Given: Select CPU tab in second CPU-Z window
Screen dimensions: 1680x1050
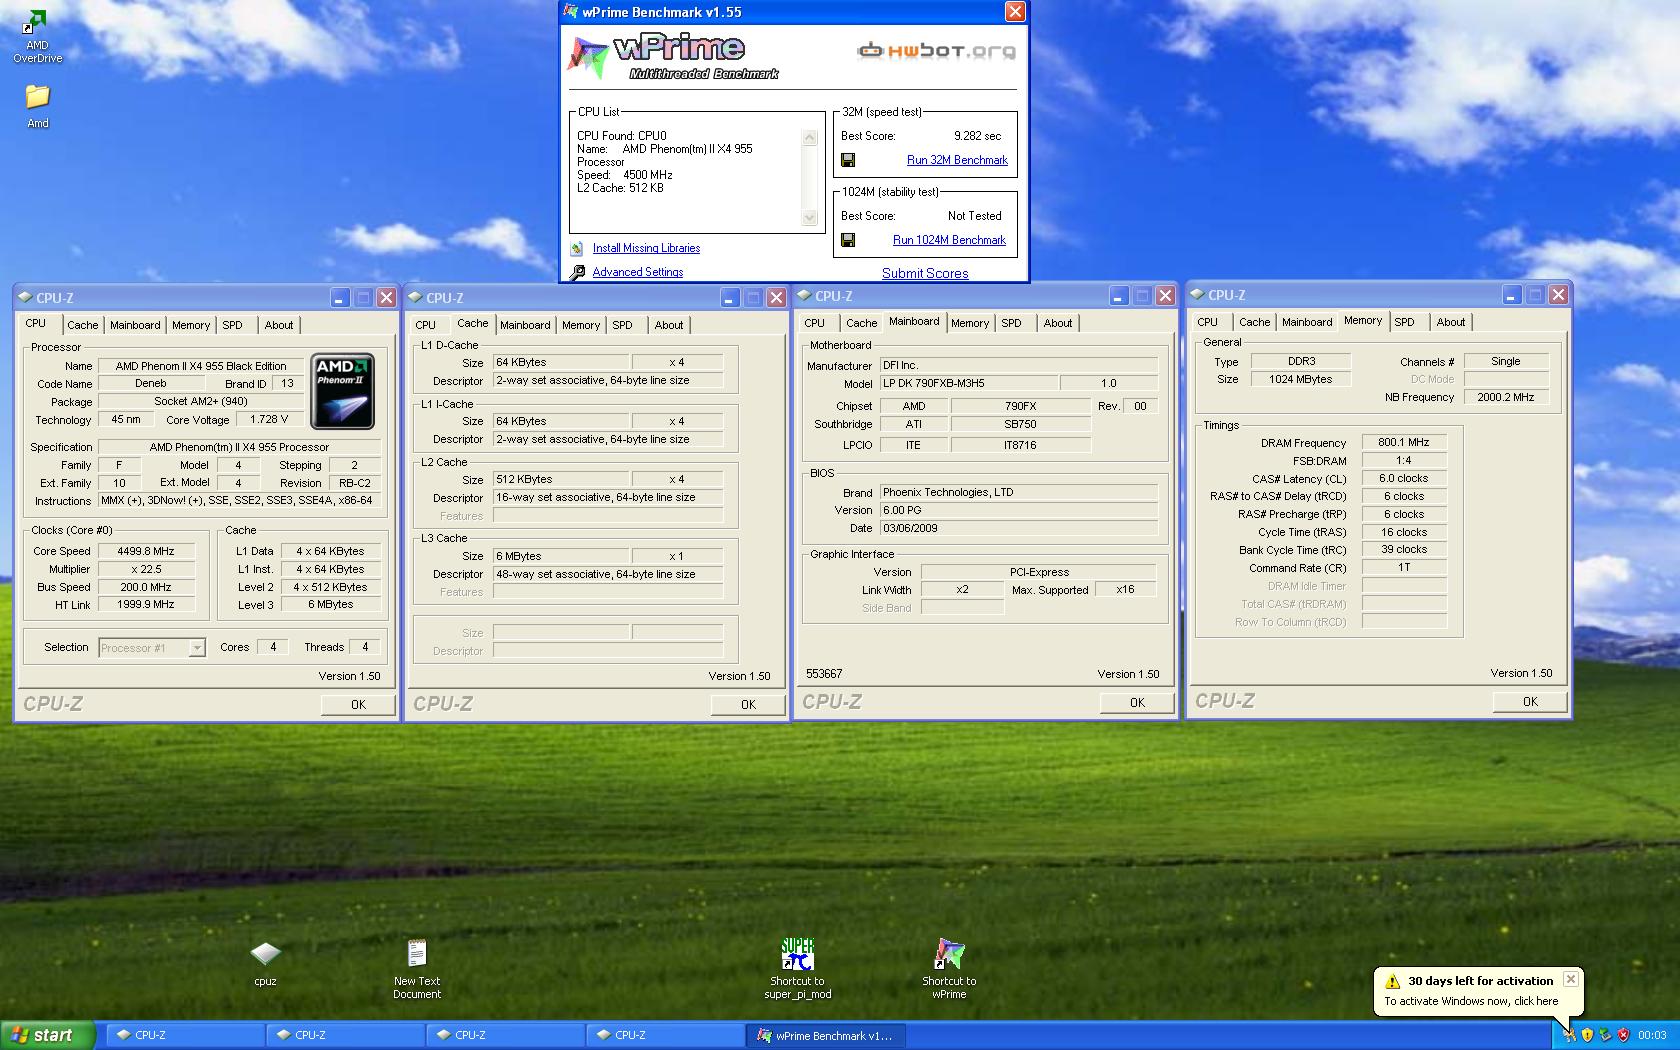Looking at the screenshot, I should 425,325.
